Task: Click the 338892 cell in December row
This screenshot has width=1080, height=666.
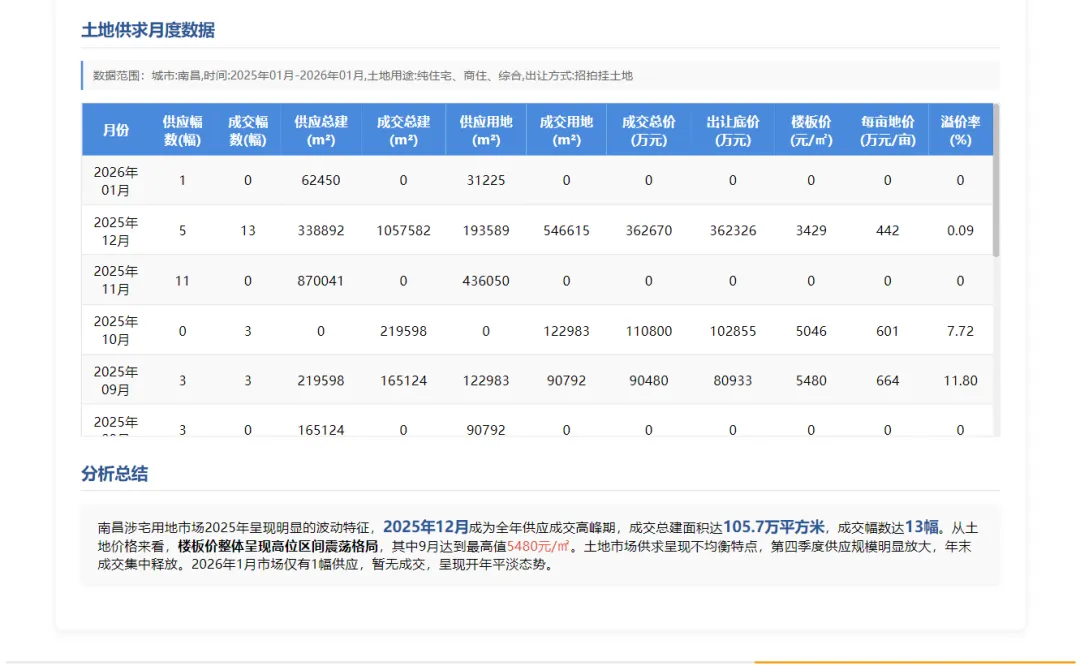Action: tap(320, 231)
